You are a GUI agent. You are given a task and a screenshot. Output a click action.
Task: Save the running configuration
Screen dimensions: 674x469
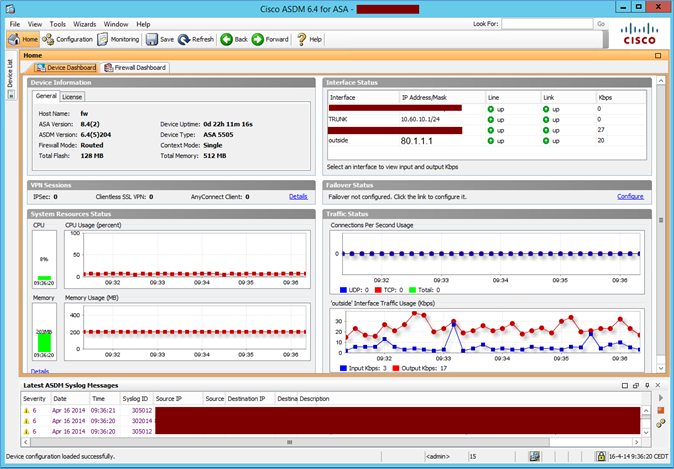point(159,39)
